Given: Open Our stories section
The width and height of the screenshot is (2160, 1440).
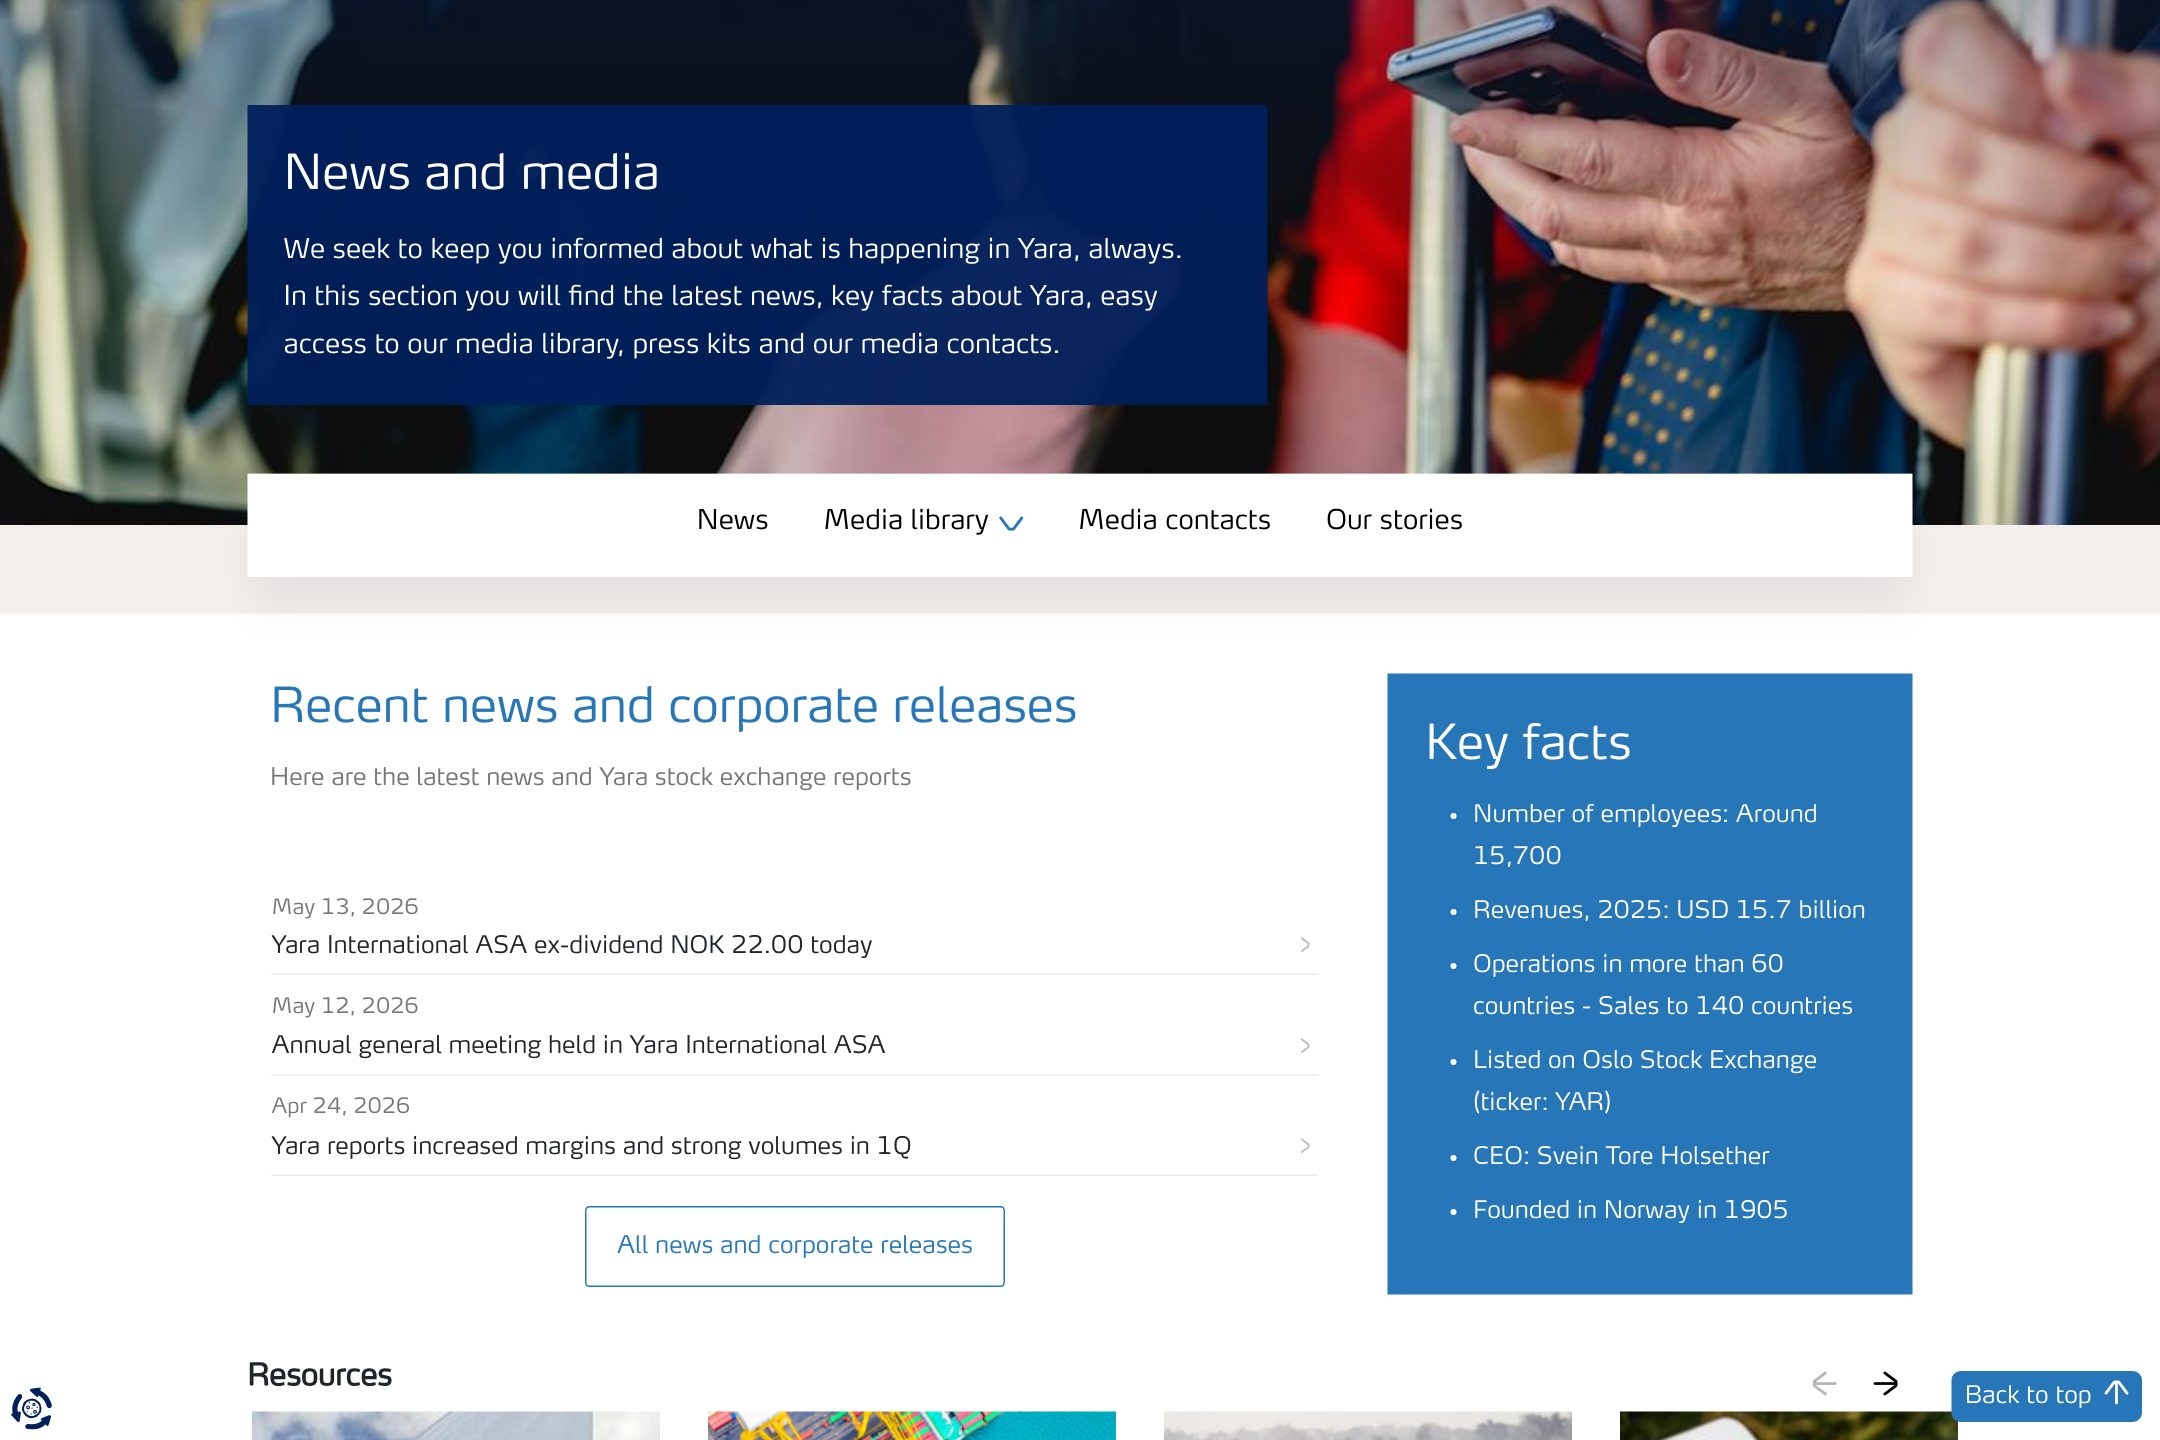Looking at the screenshot, I should tap(1394, 520).
